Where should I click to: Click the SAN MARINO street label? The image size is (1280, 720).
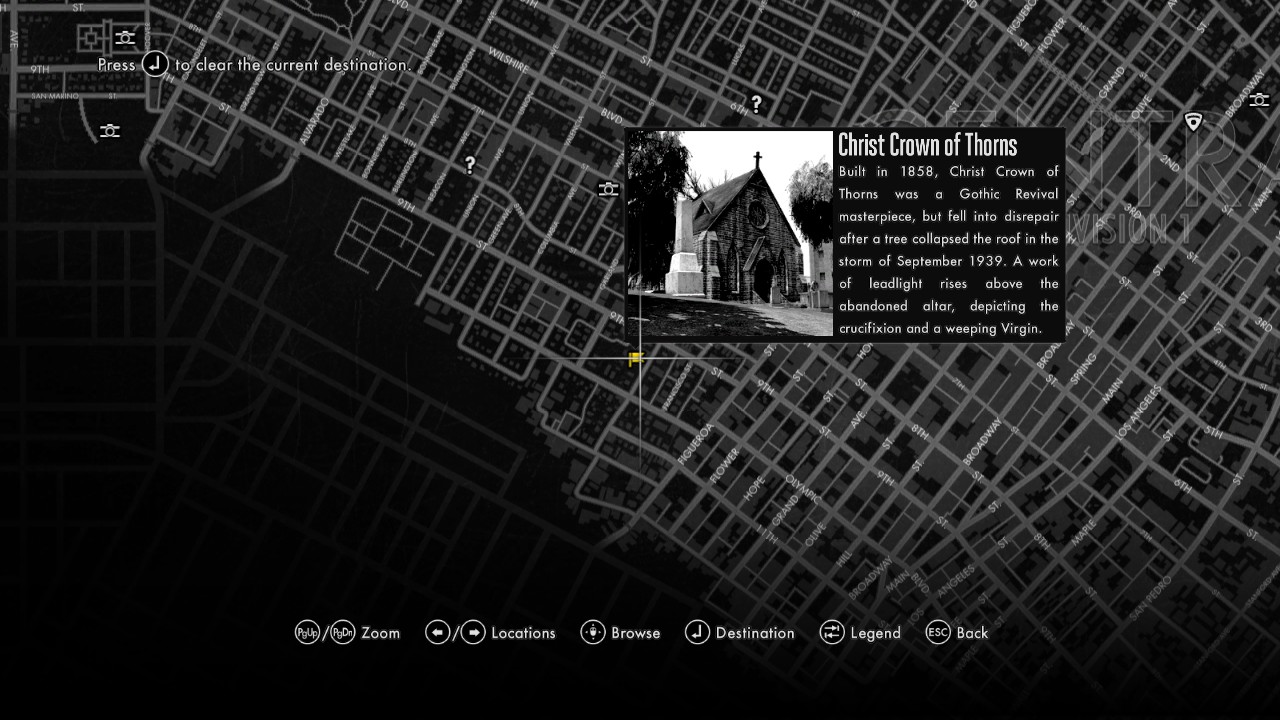(55, 96)
